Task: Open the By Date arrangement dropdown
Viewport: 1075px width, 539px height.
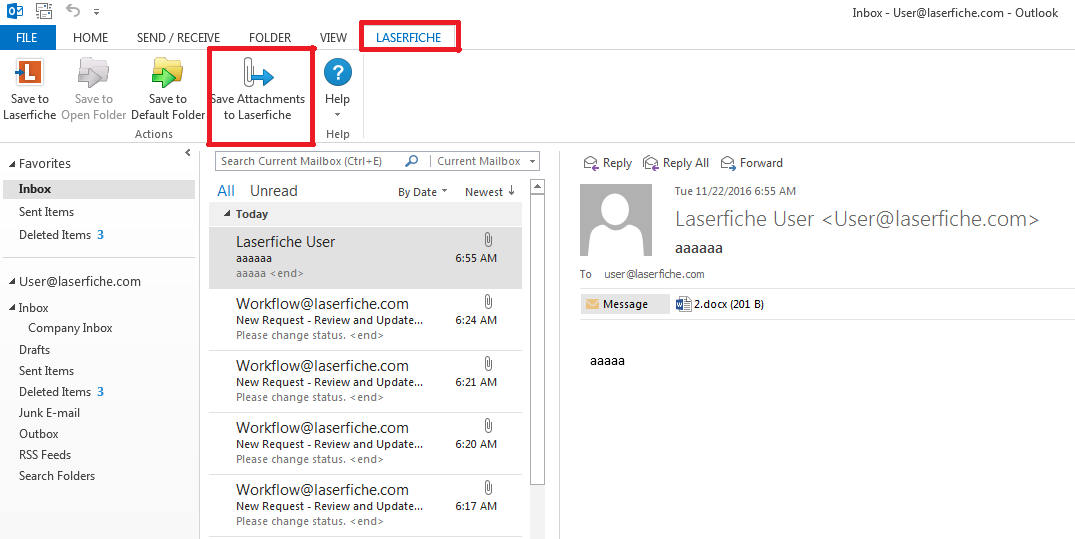Action: 422,192
